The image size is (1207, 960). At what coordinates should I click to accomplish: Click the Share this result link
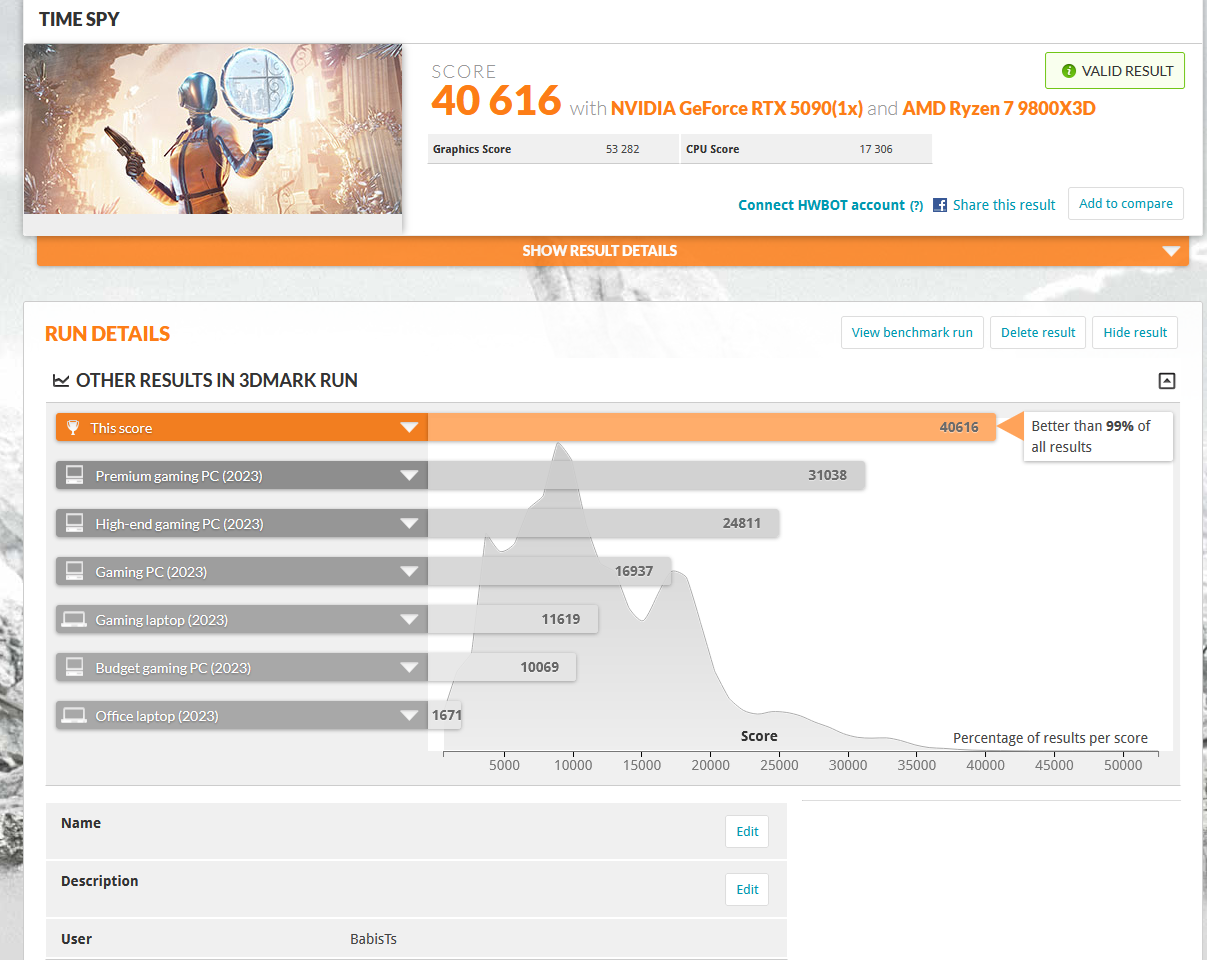pyautogui.click(x=1004, y=205)
